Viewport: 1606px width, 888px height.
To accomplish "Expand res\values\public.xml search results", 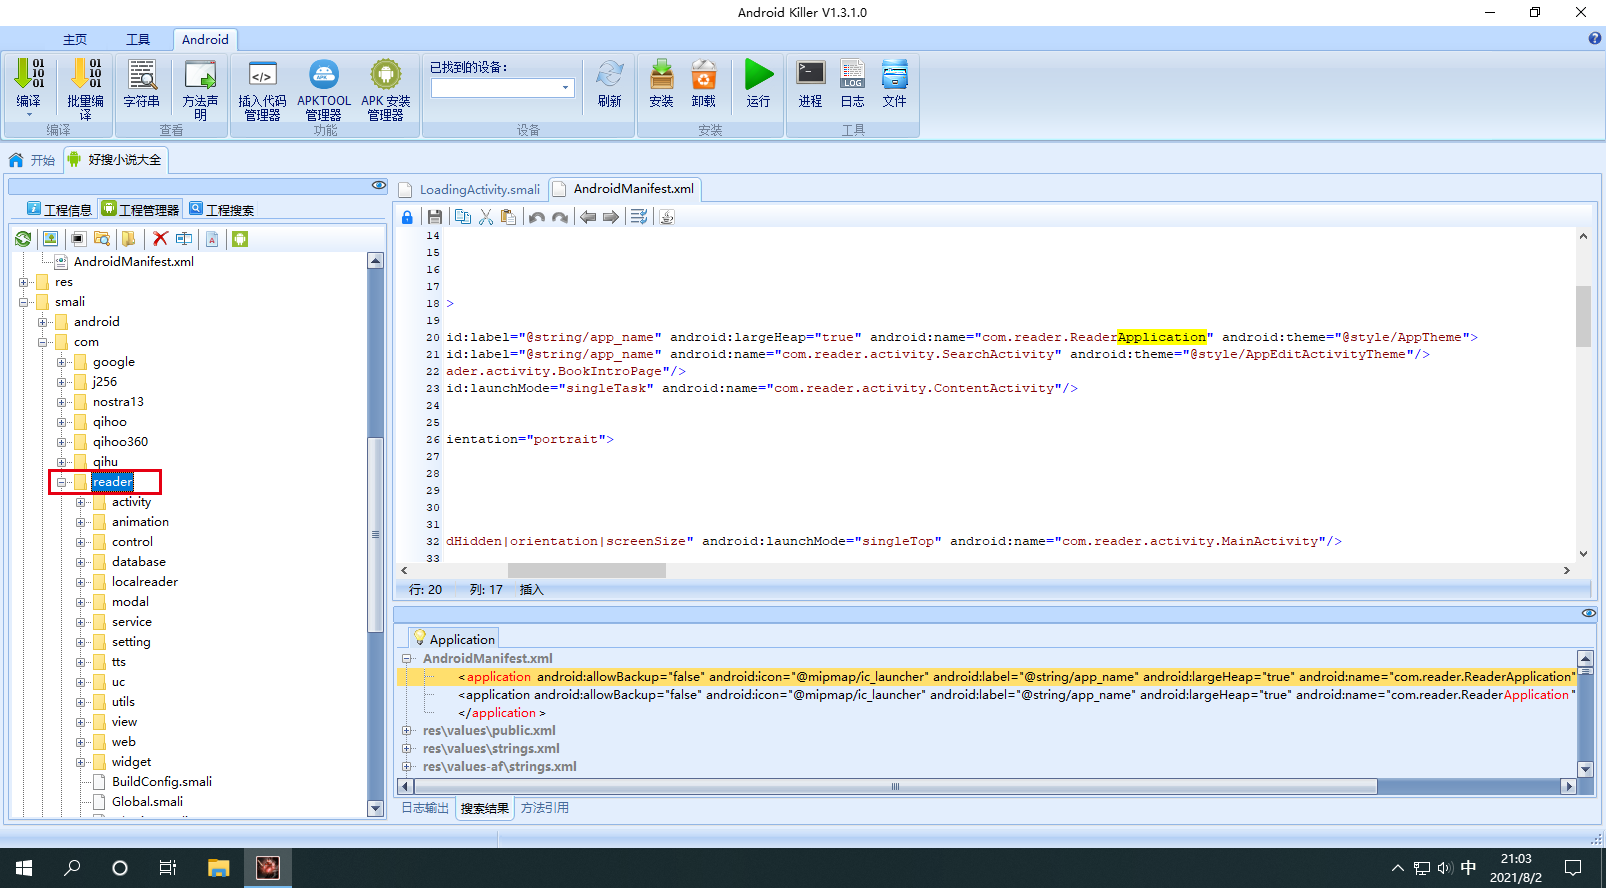I will [407, 730].
